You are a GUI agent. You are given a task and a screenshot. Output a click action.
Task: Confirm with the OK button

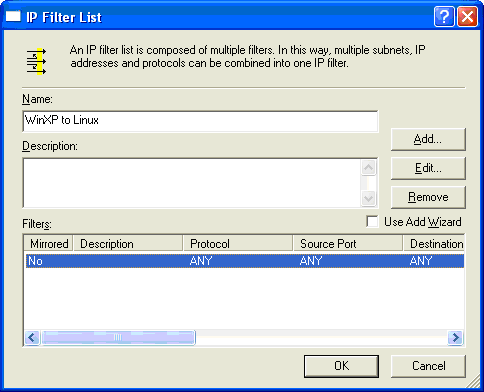click(341, 366)
